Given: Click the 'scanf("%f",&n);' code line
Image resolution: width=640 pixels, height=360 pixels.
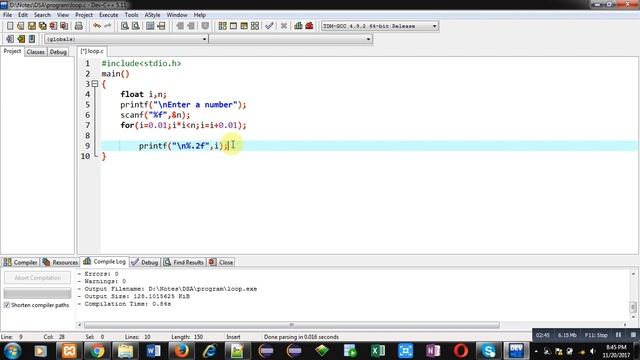Looking at the screenshot, I should pyautogui.click(x=155, y=115).
